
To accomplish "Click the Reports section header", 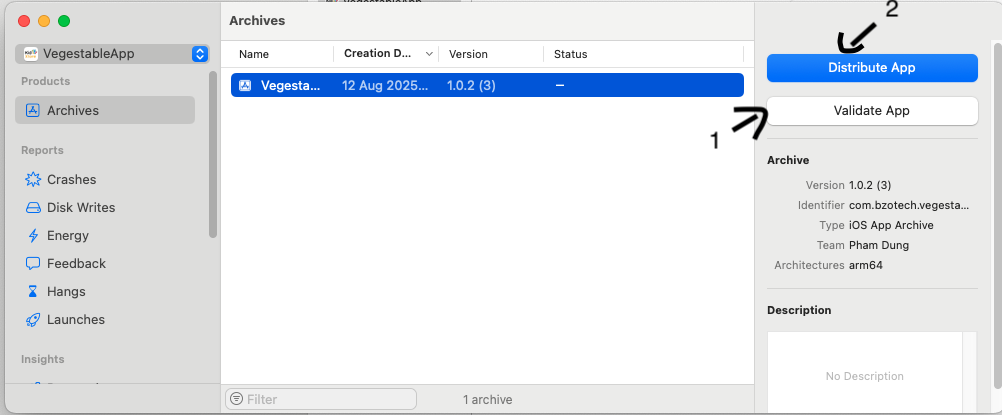I will point(42,150).
